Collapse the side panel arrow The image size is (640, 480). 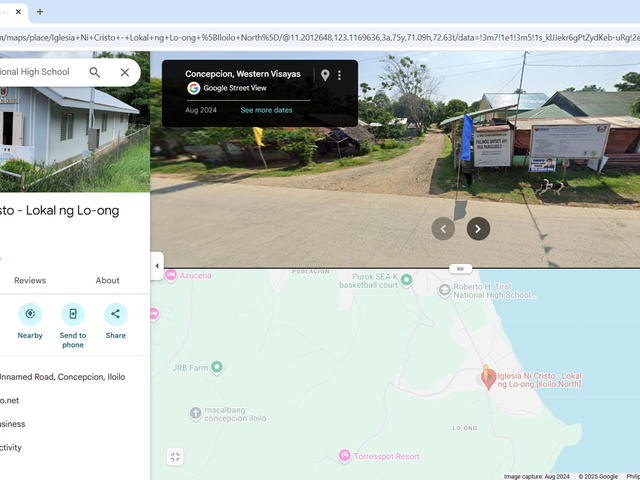coord(157,266)
